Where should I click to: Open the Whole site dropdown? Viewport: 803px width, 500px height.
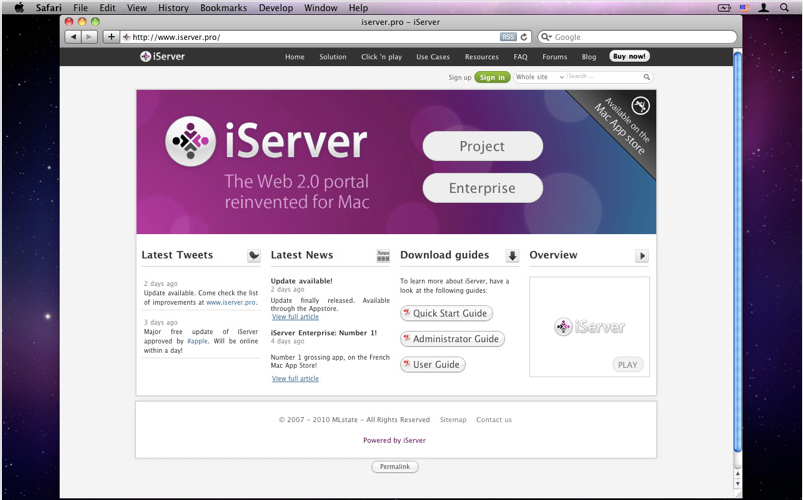pyautogui.click(x=539, y=77)
